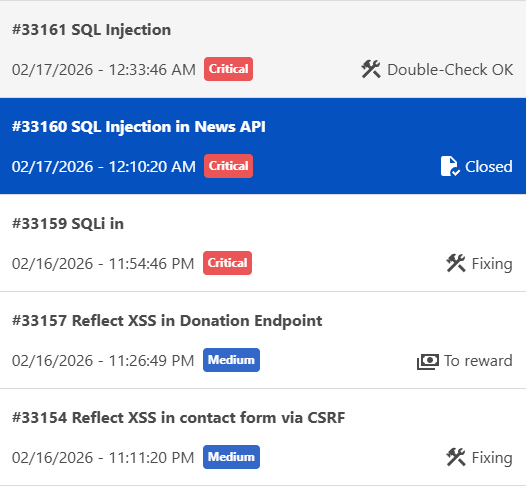Viewport: 526px width, 487px height.
Task: Open report #33160 SQL Injection in News API
Action: pyautogui.click(x=263, y=146)
